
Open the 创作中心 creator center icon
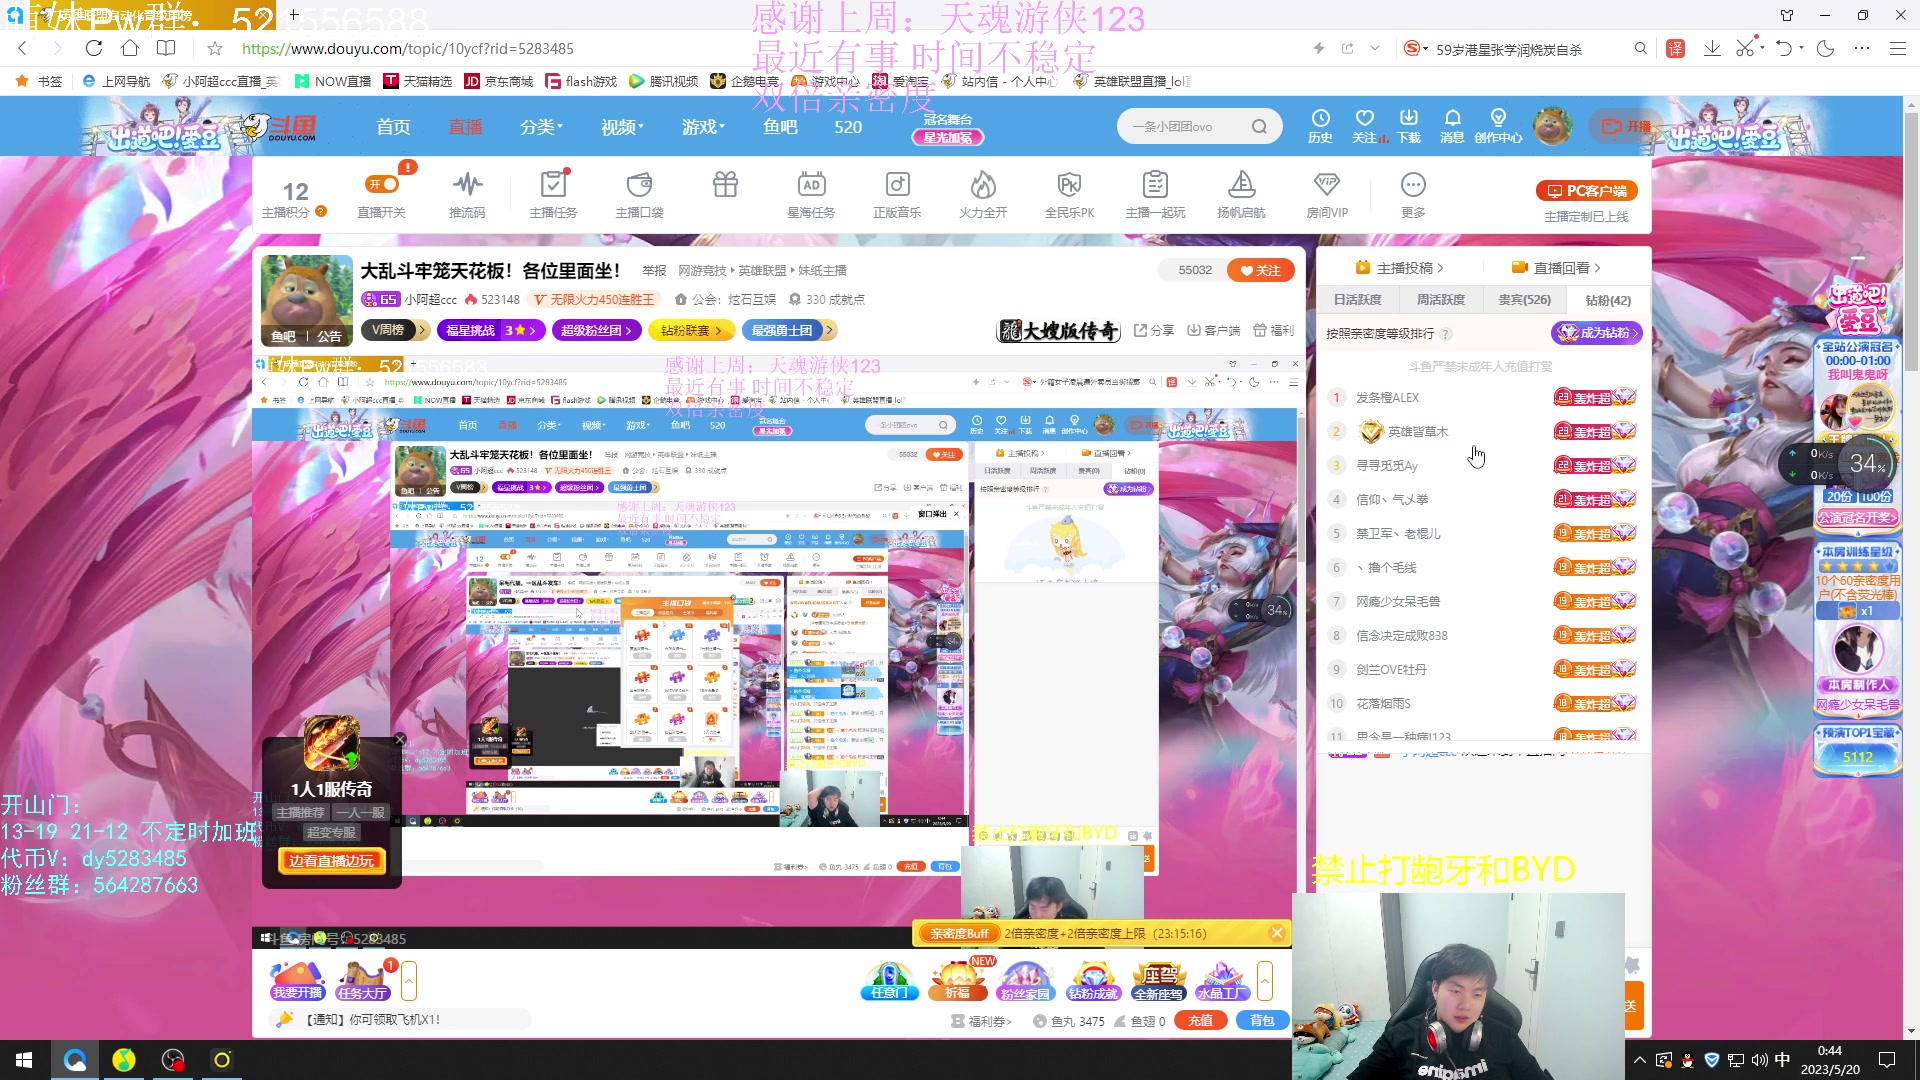(1497, 125)
